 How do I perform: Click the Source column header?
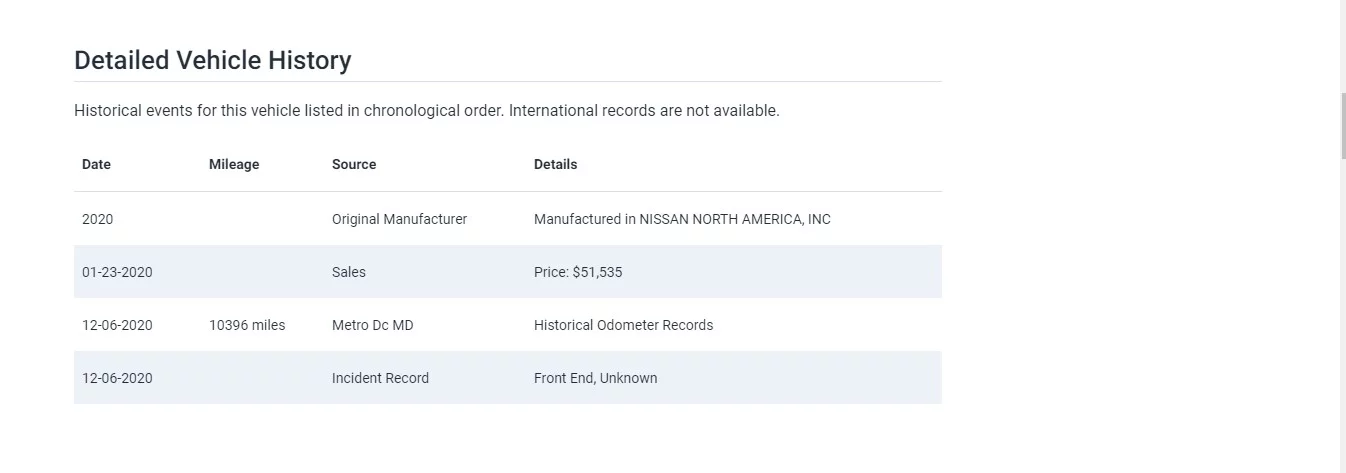[x=354, y=164]
